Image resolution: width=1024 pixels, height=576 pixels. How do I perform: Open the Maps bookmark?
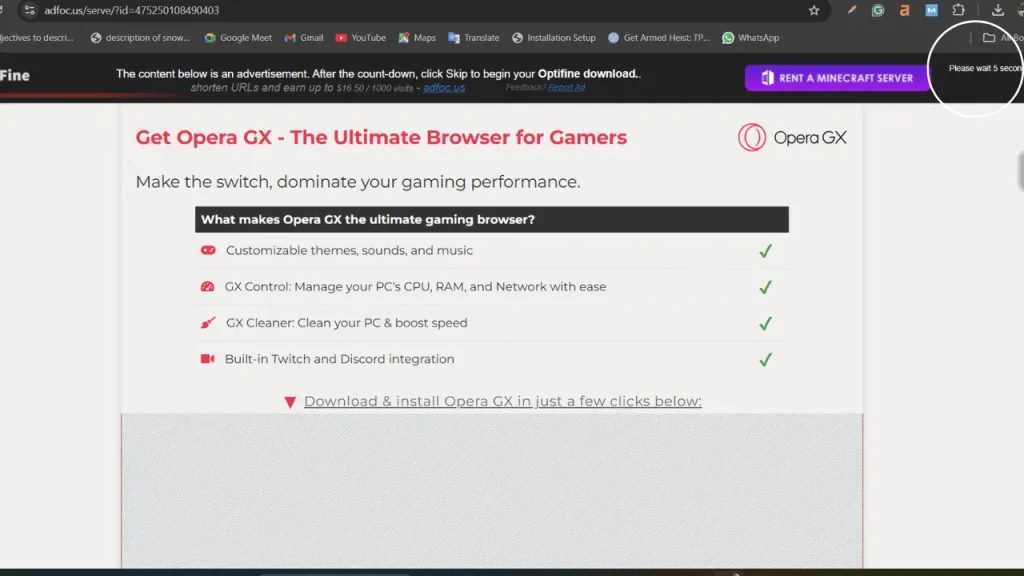[417, 38]
